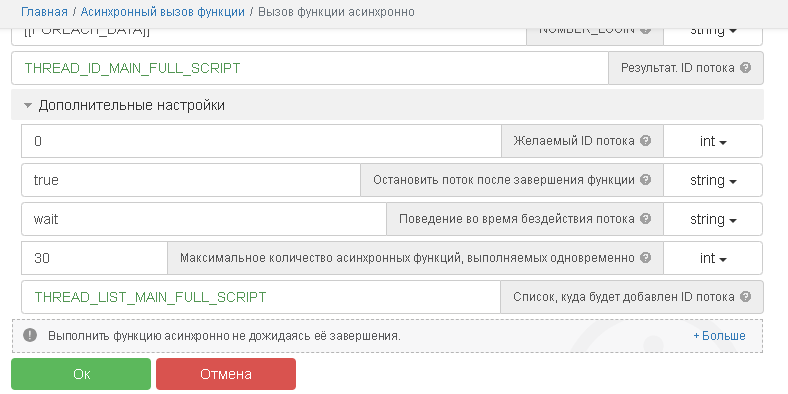Open type dropdown for Остановить поток row
Viewport: 788px width, 394px height.
point(713,180)
